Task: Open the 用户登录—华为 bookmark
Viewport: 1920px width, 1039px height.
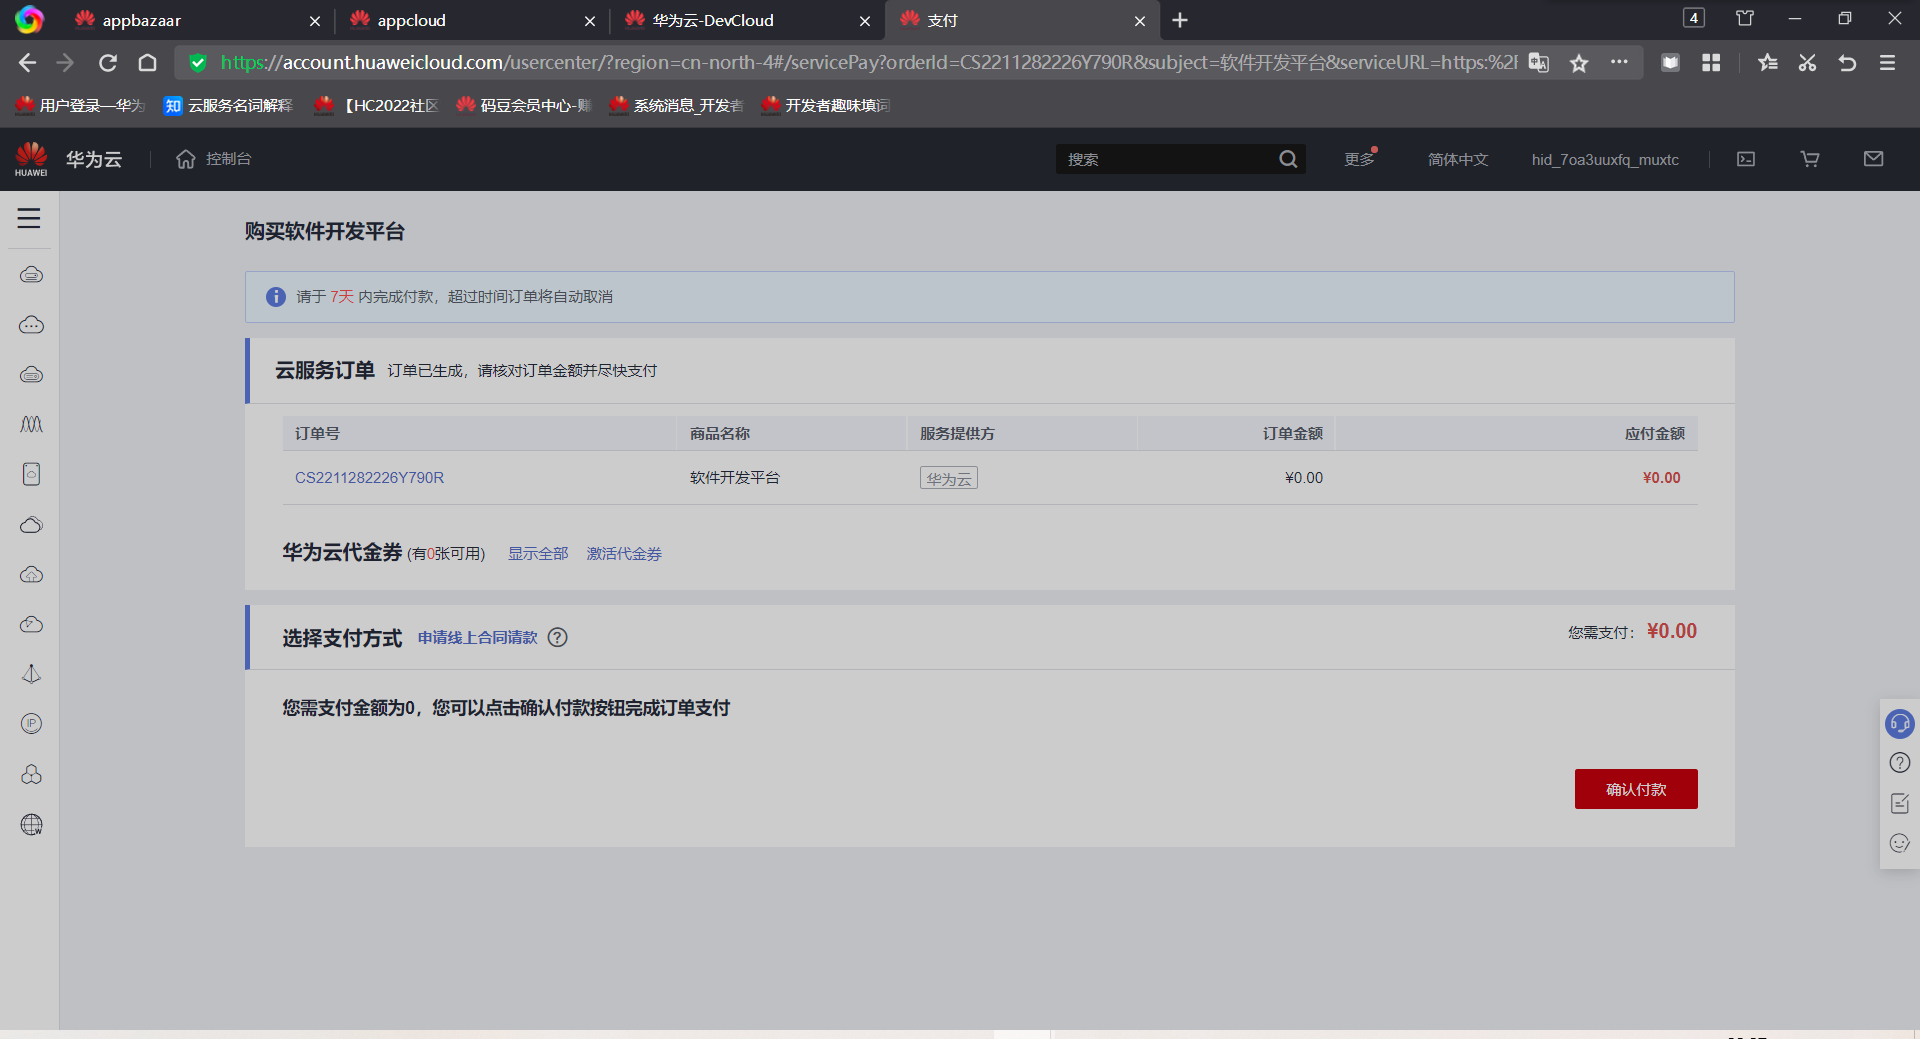Action: point(81,105)
